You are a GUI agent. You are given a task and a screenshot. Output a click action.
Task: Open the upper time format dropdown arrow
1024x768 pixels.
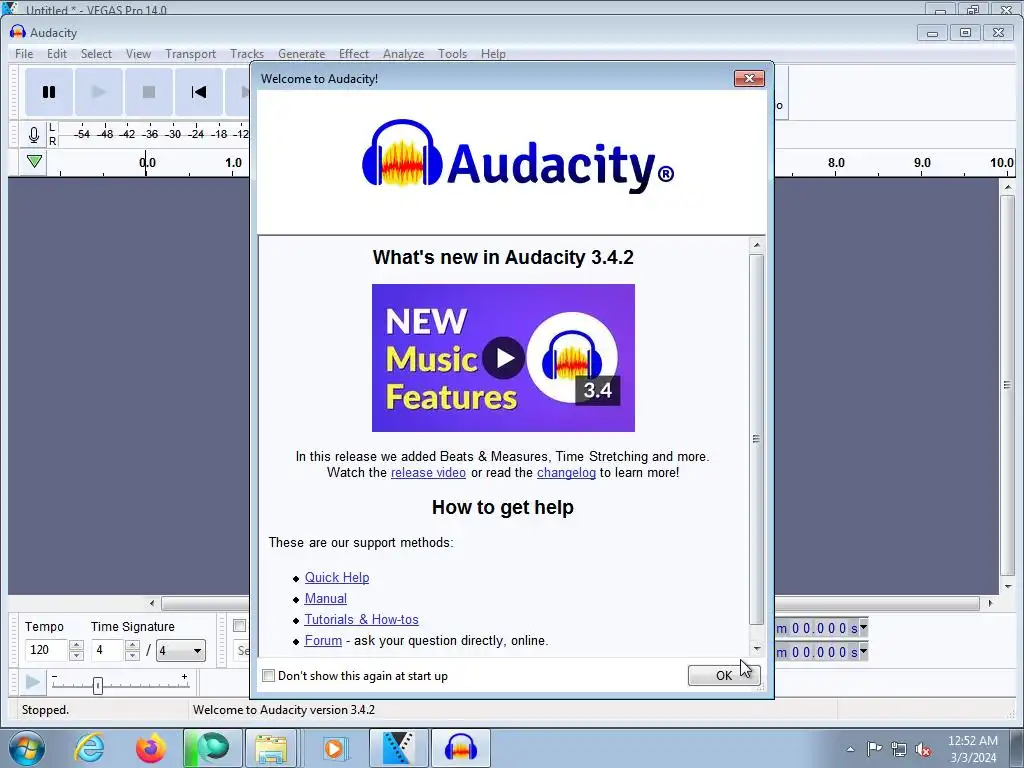coord(863,627)
